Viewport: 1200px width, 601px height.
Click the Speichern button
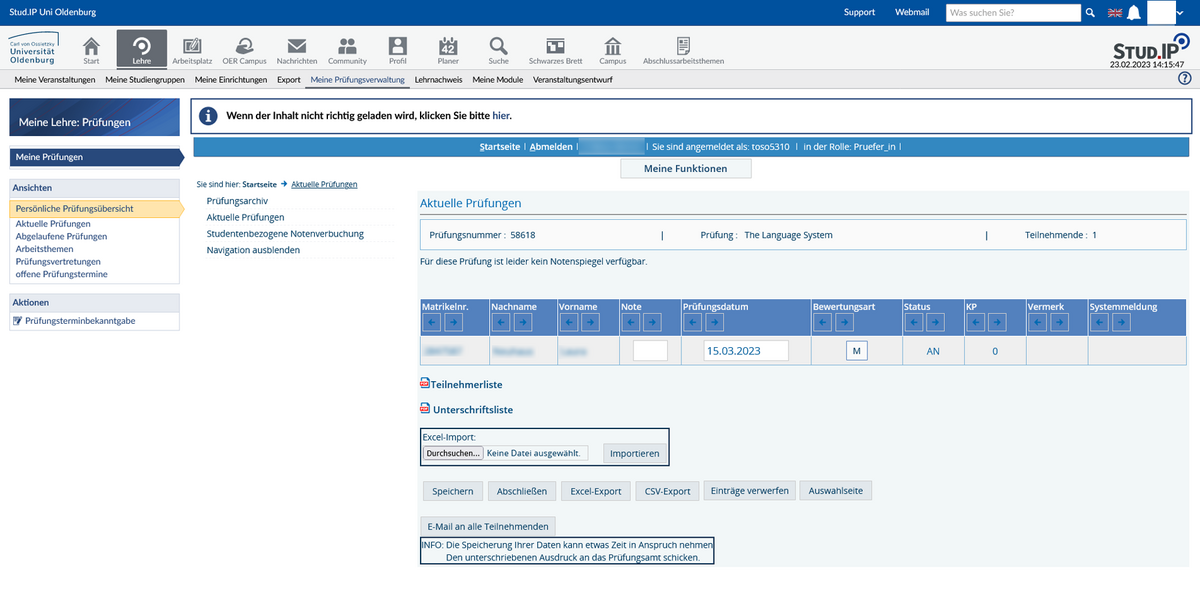tap(452, 491)
